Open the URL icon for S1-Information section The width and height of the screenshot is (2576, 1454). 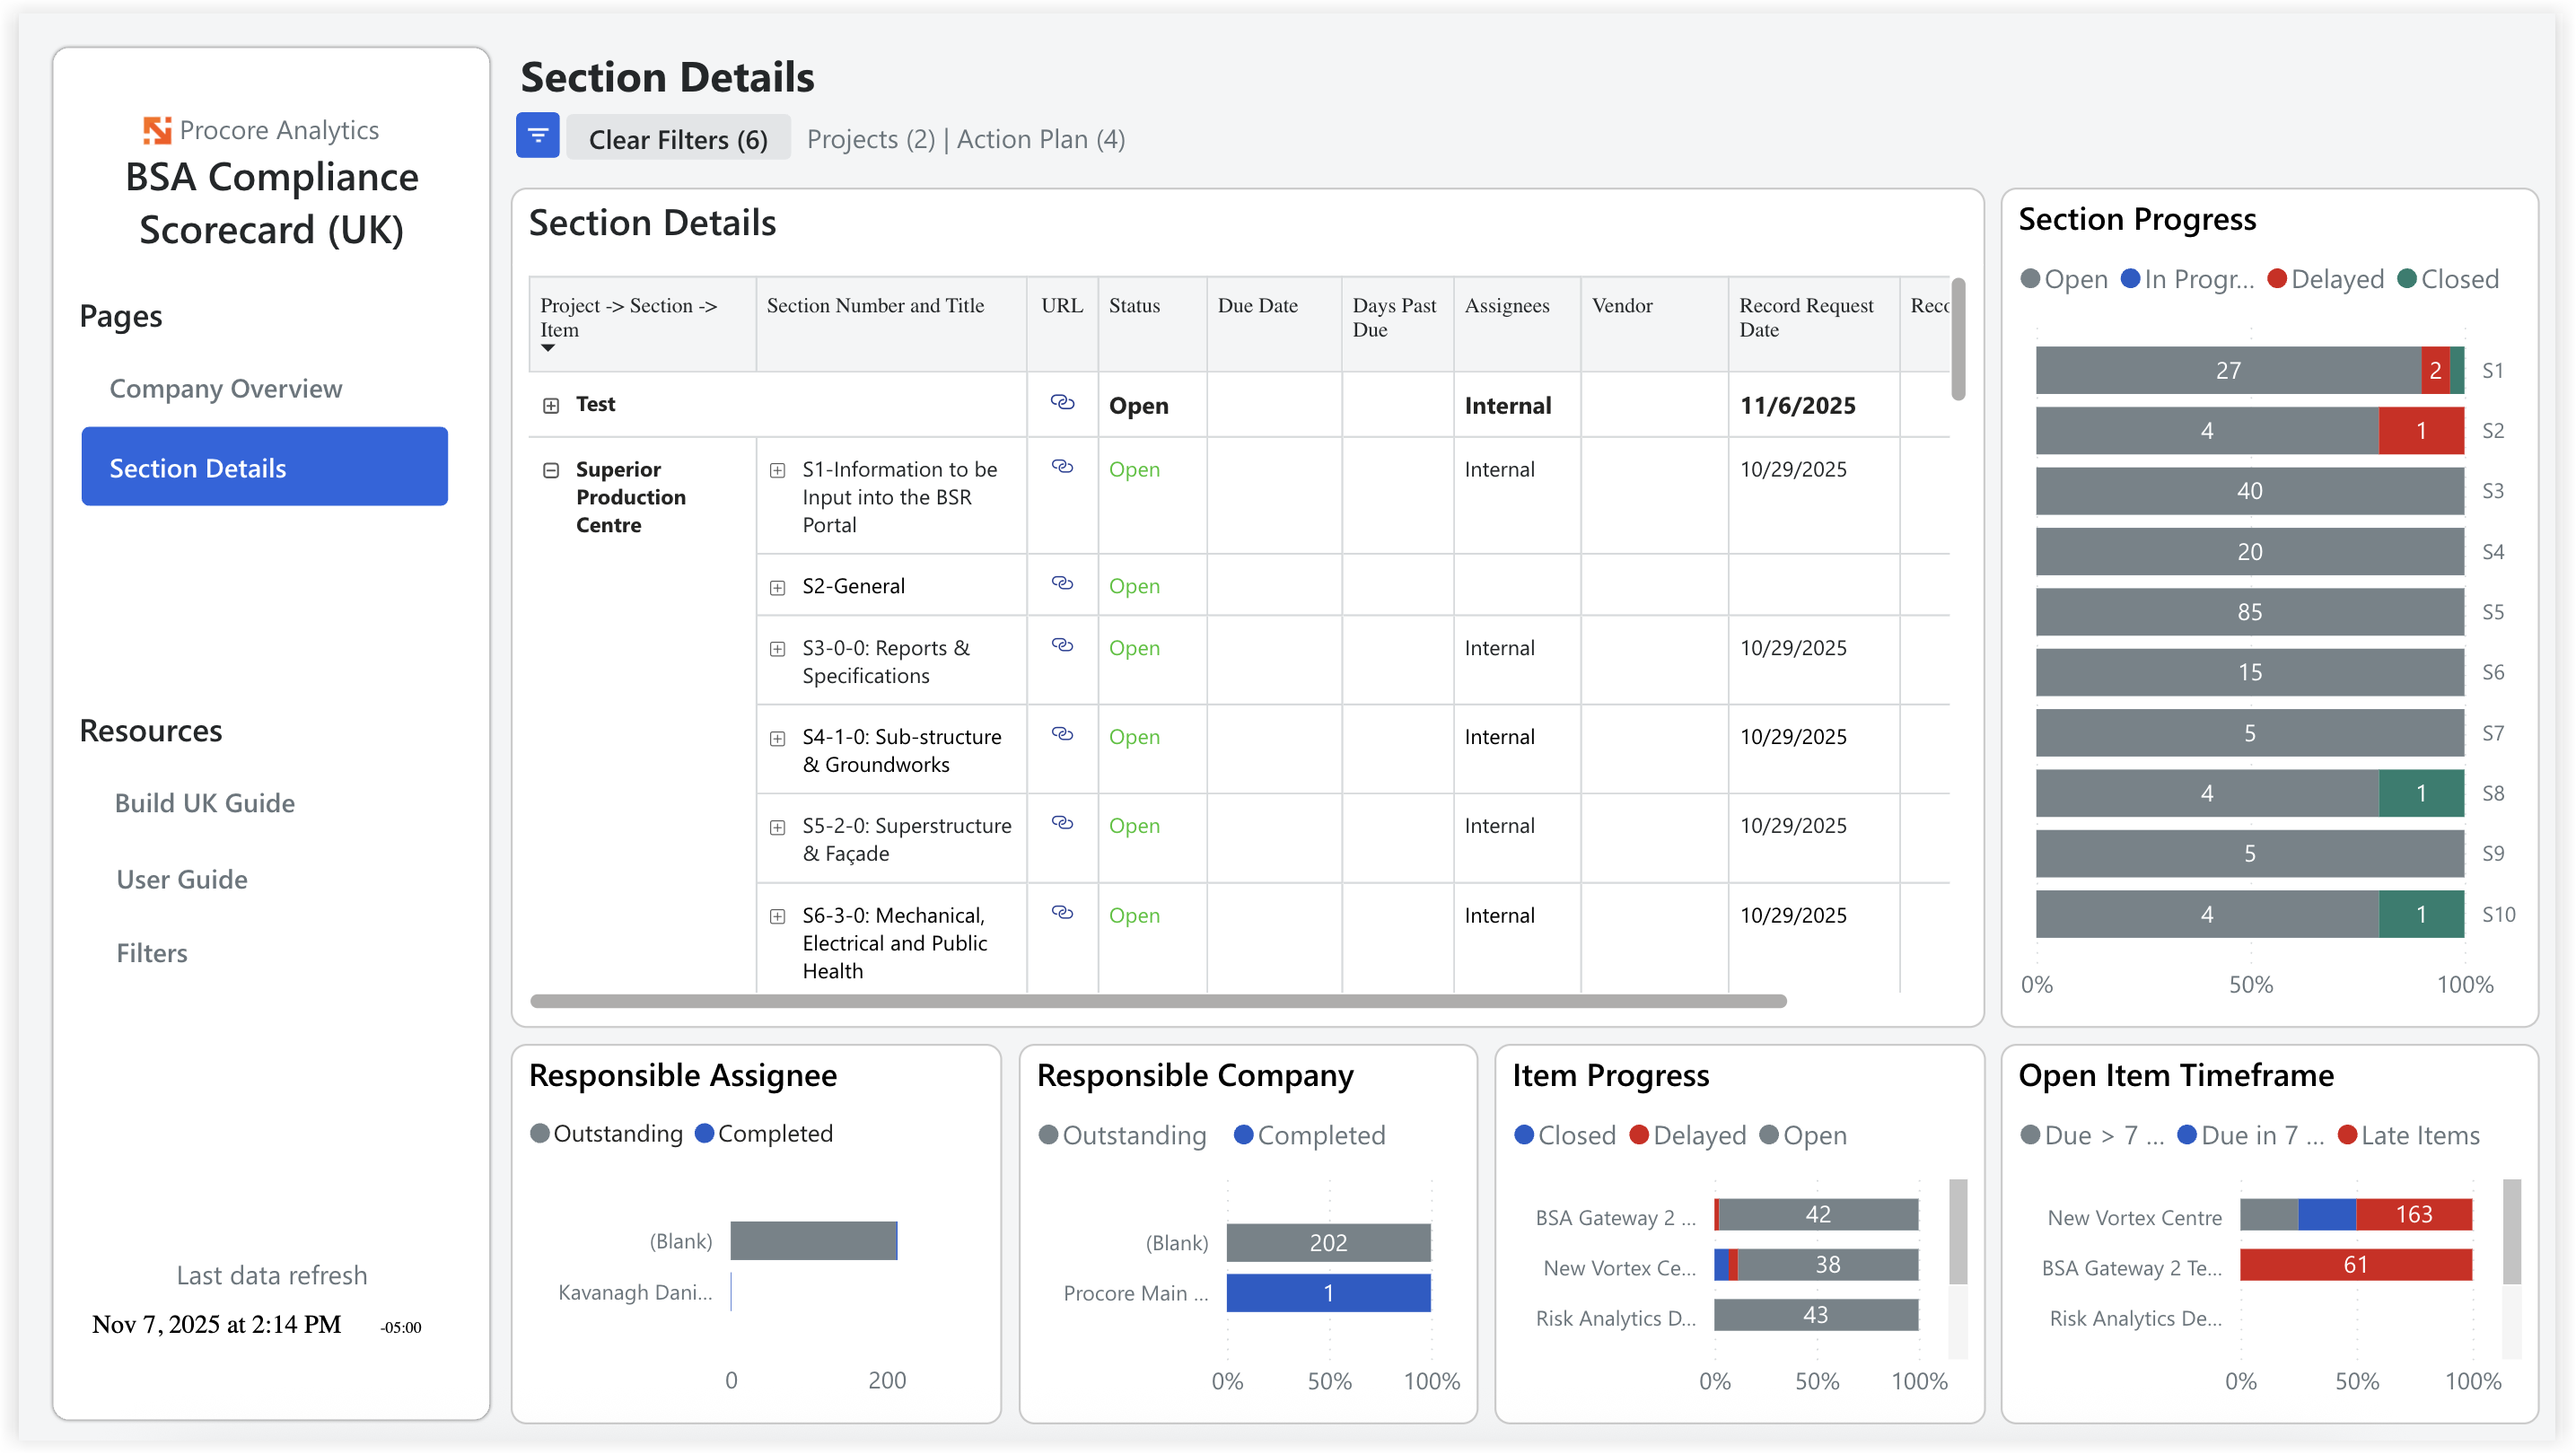pos(1062,466)
